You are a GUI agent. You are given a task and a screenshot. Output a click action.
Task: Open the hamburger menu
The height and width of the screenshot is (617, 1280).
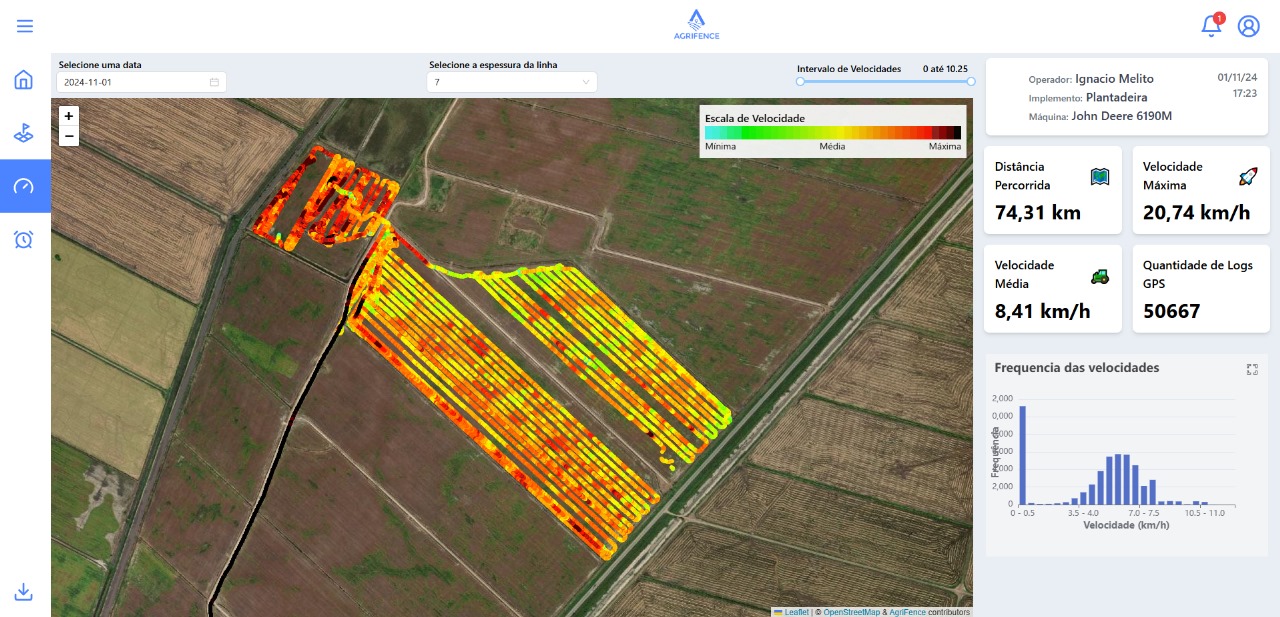(x=25, y=26)
